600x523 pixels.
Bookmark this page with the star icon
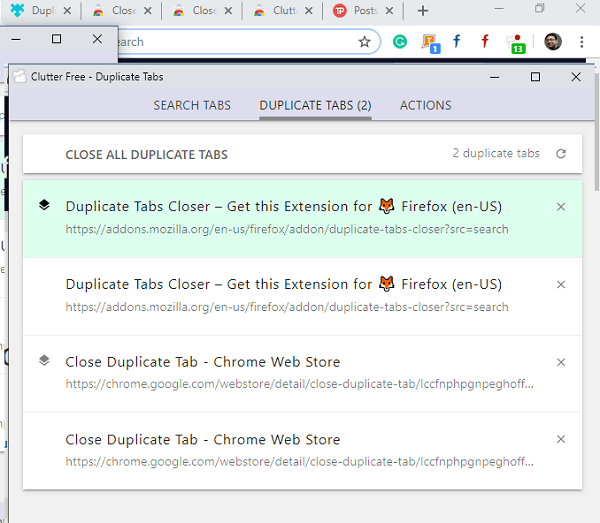pos(365,42)
